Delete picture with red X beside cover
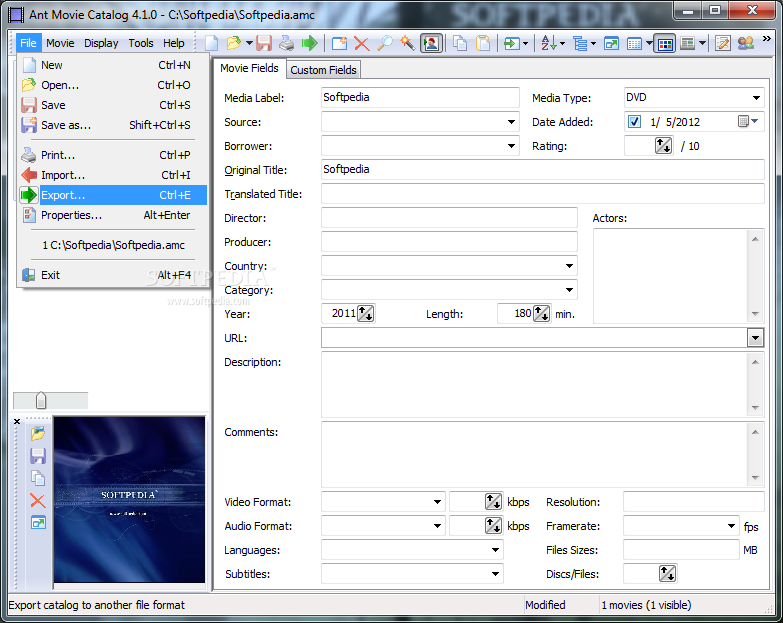The height and width of the screenshot is (623, 783). pos(38,500)
